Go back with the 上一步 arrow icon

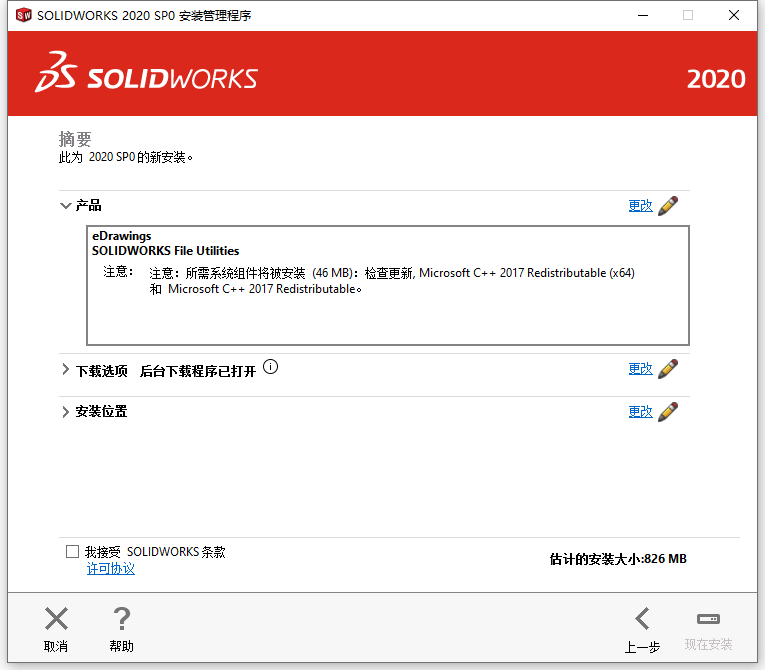(x=642, y=619)
